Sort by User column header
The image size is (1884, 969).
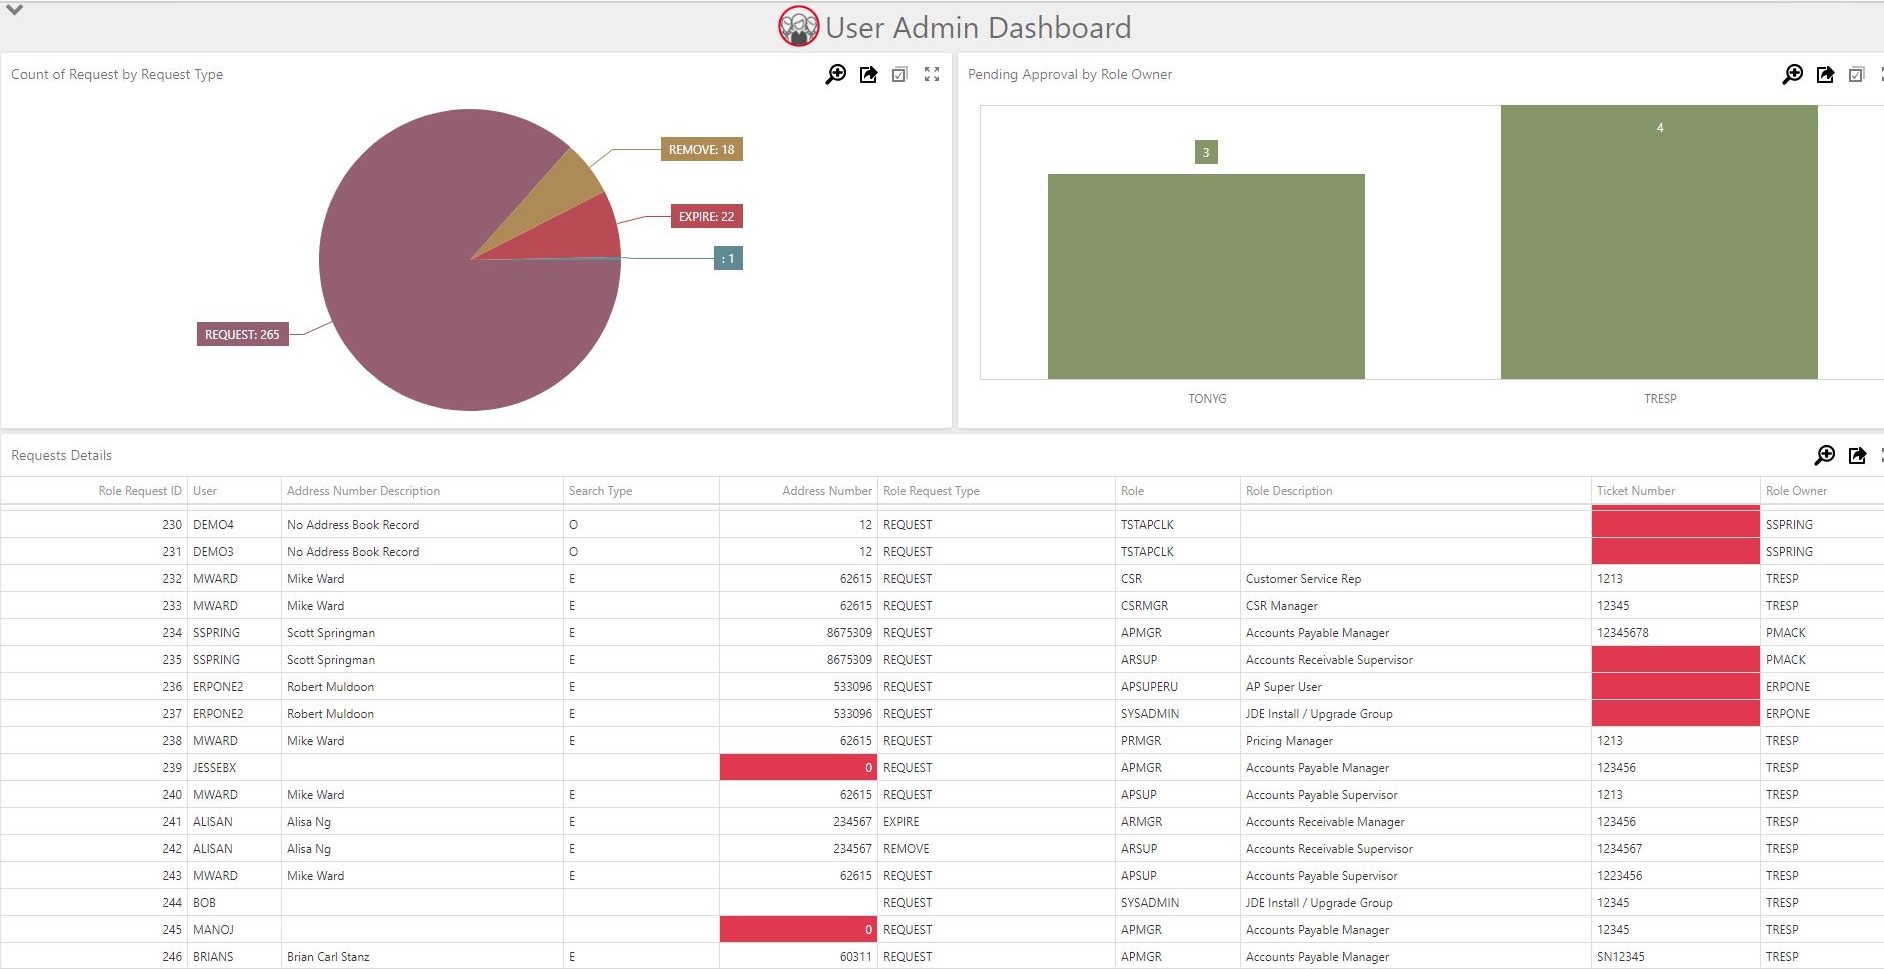(x=205, y=491)
